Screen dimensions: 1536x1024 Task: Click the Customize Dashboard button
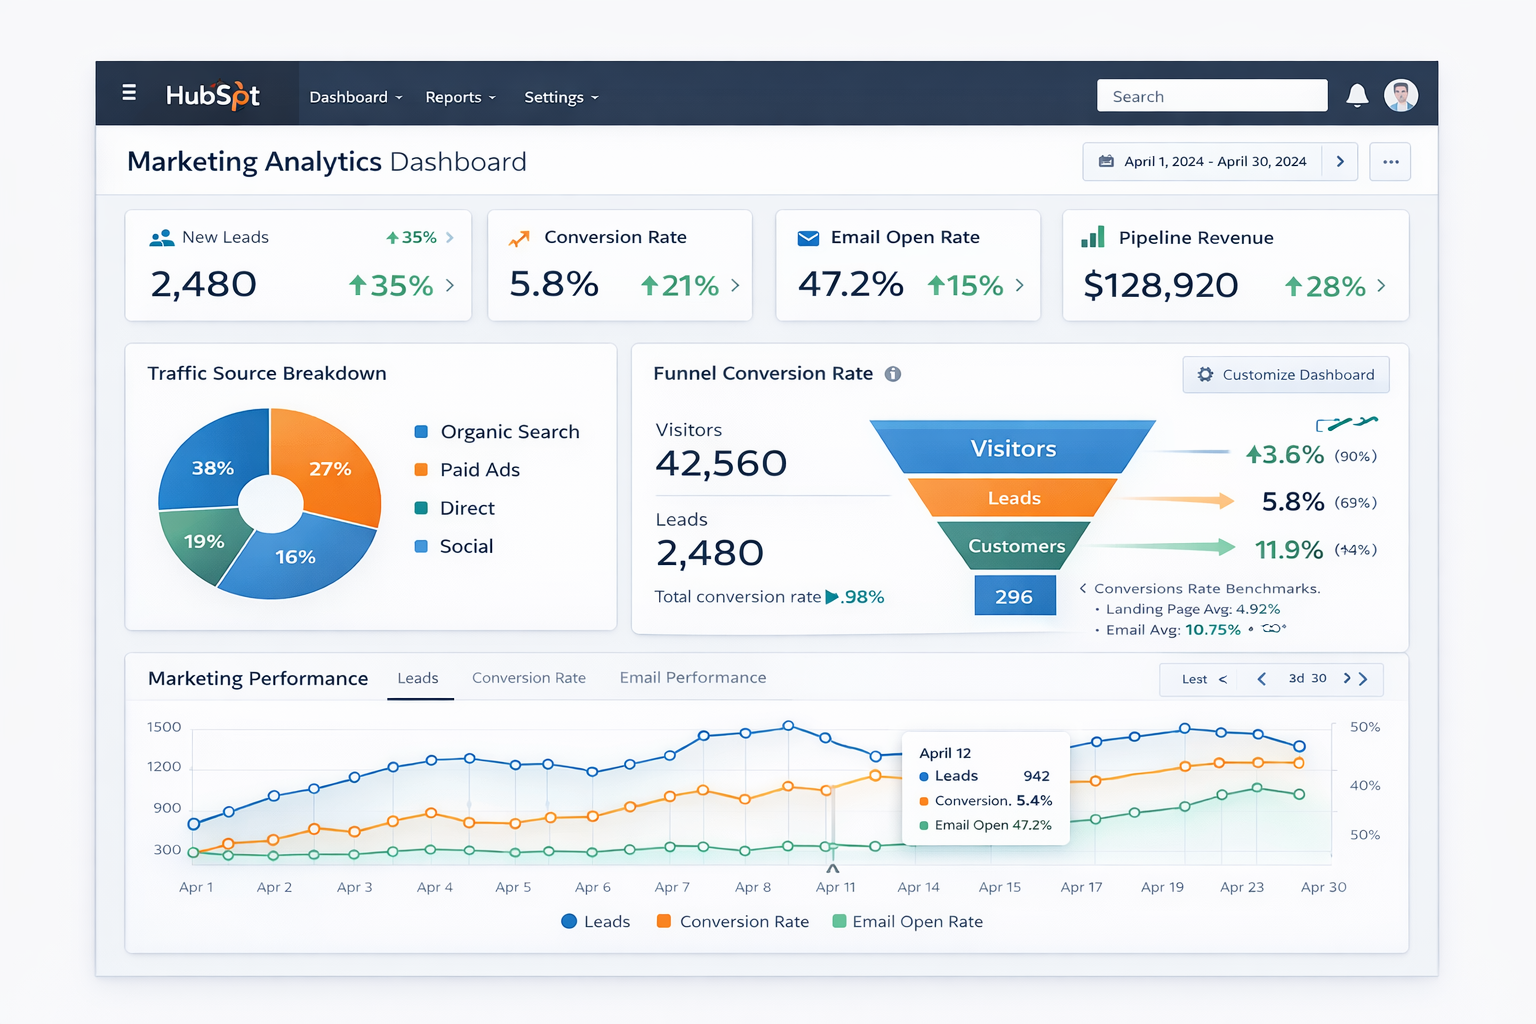point(1285,375)
